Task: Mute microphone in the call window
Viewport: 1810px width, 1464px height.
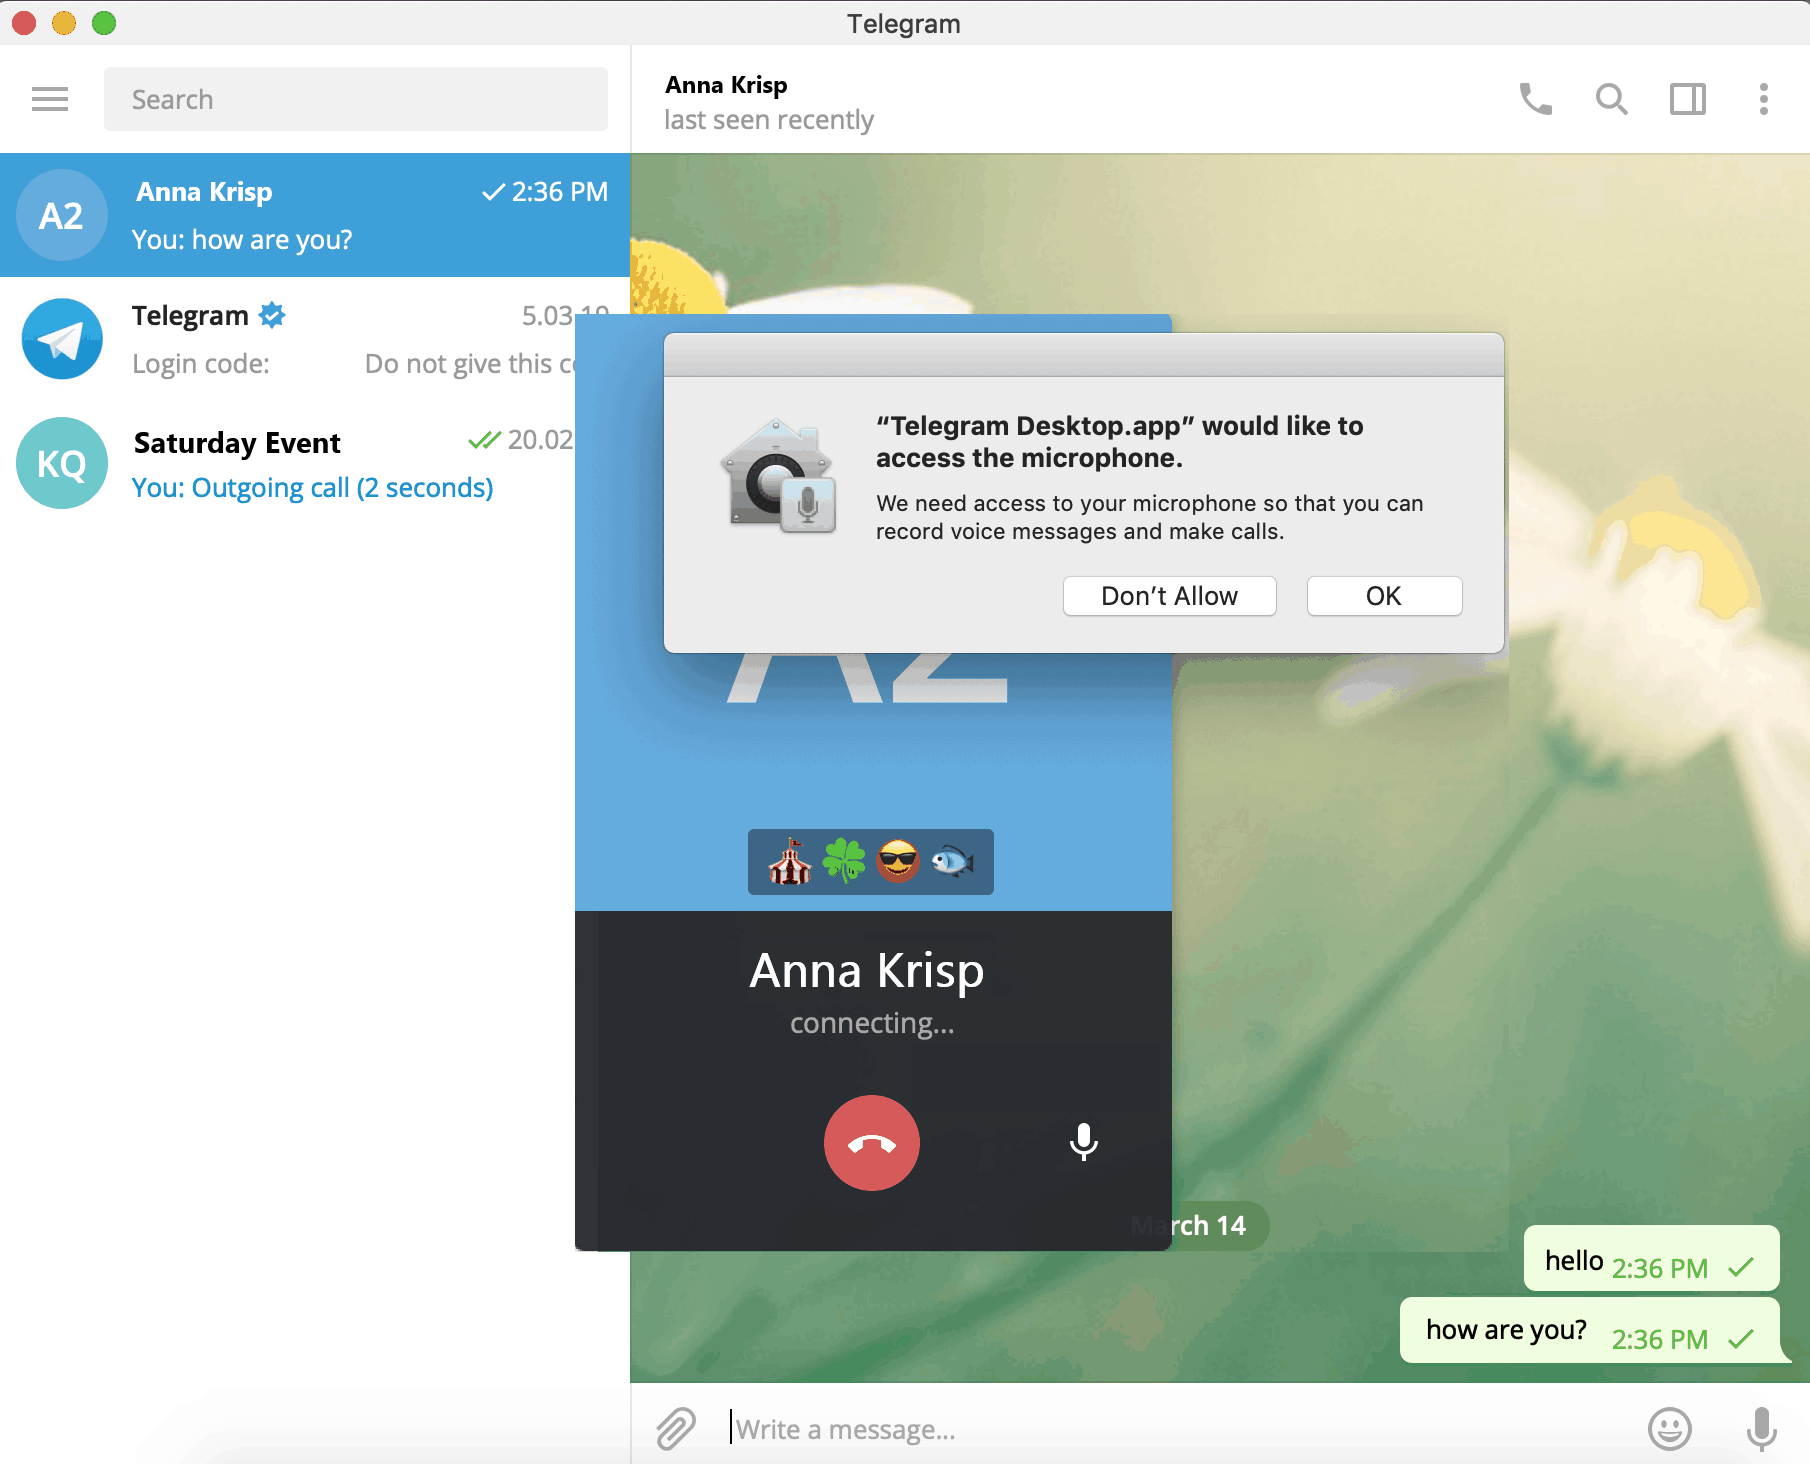Action: point(1083,1141)
